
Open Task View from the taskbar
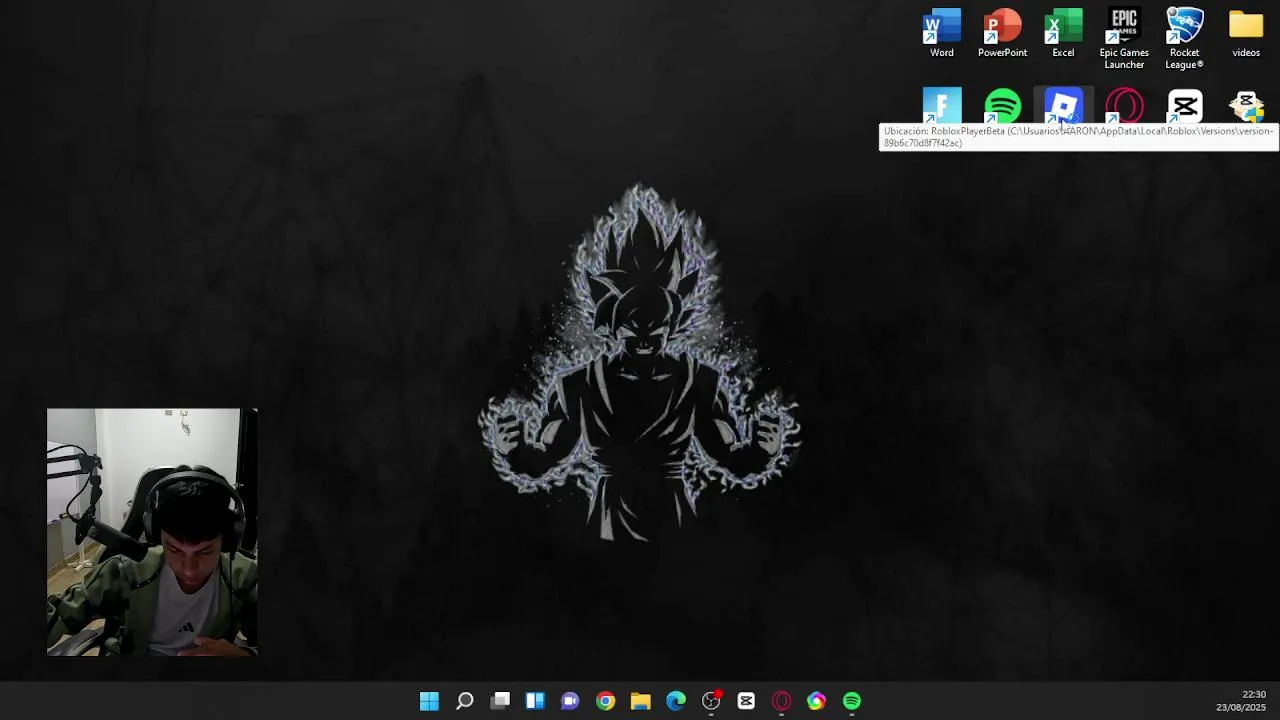pyautogui.click(x=500, y=701)
